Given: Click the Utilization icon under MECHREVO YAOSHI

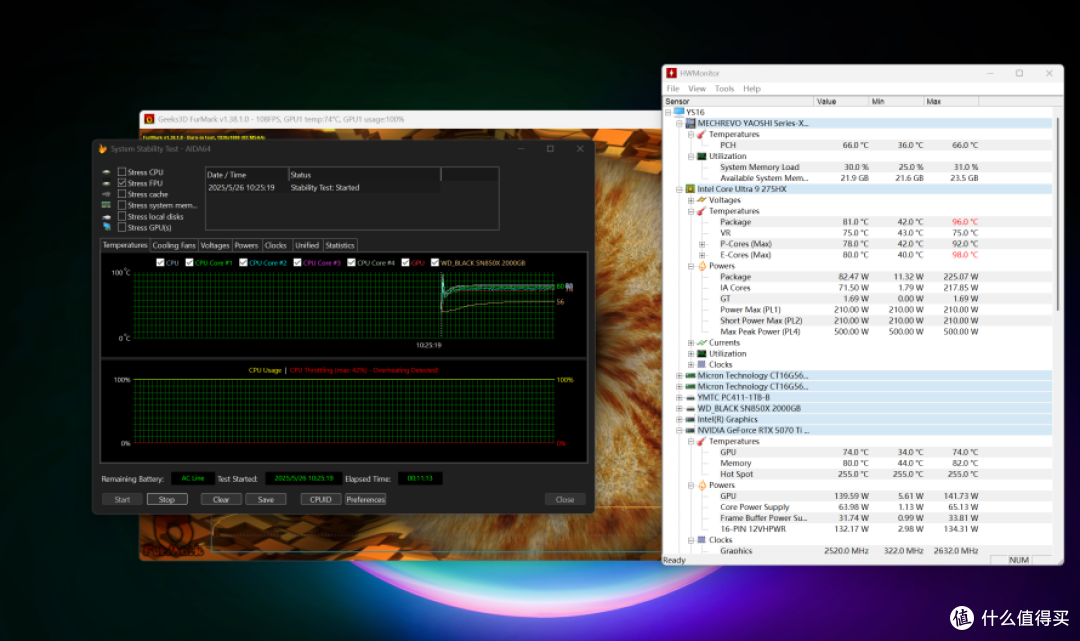Looking at the screenshot, I should (x=702, y=156).
